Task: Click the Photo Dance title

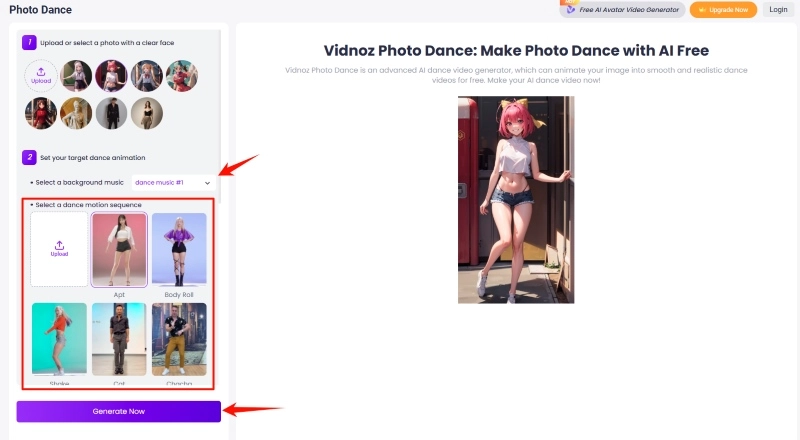Action: pos(40,10)
